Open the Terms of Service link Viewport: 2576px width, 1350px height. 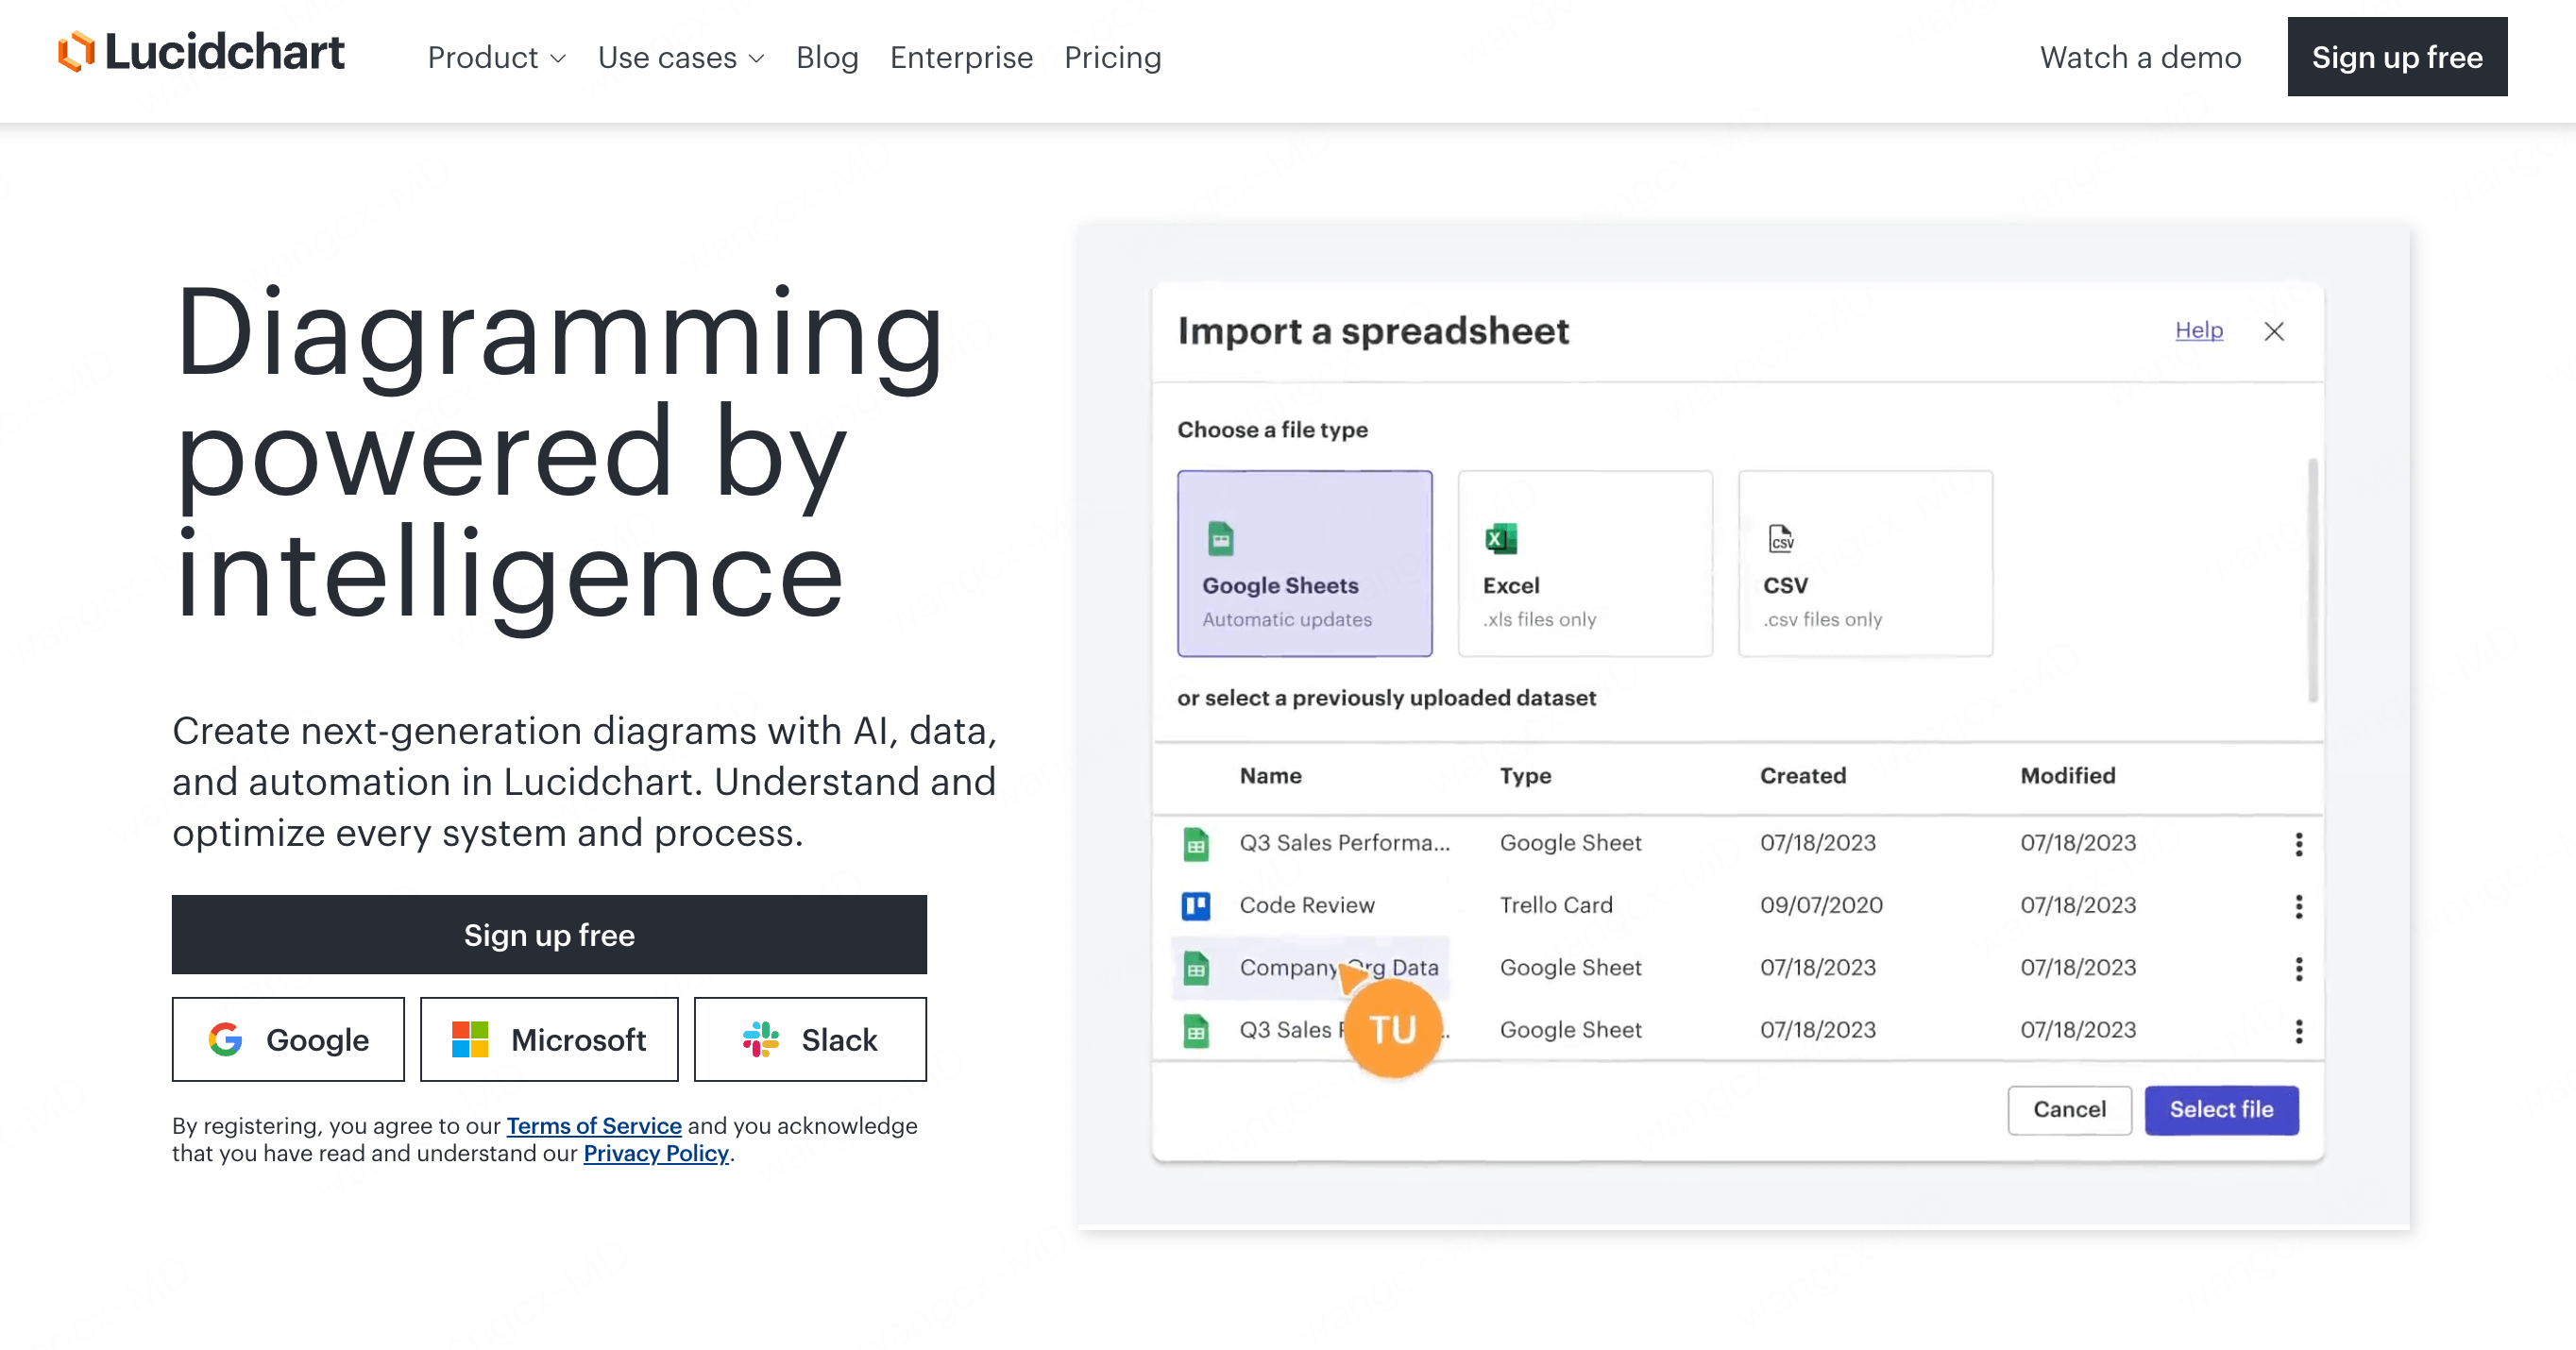[x=594, y=1126]
